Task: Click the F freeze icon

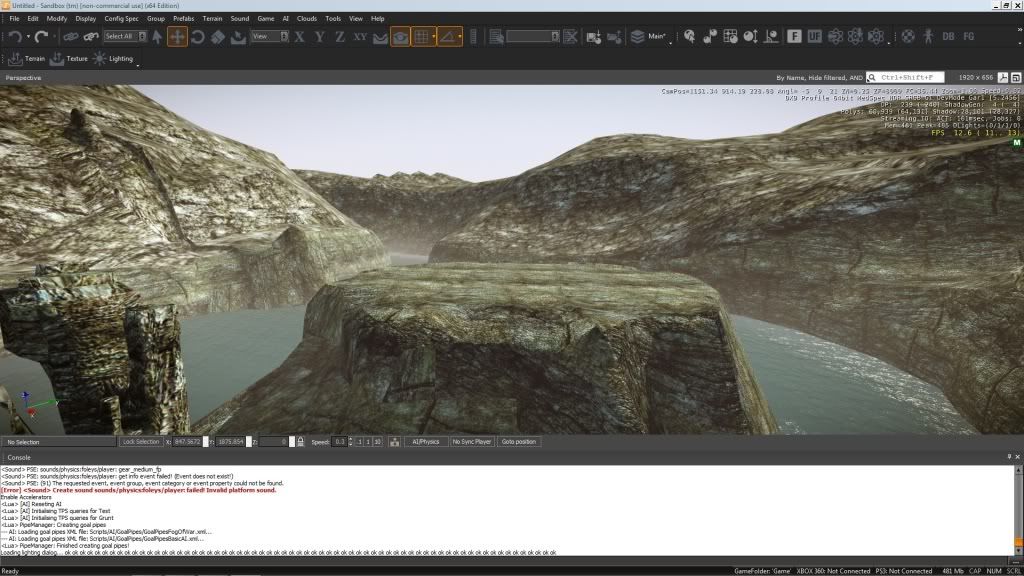Action: click(794, 37)
